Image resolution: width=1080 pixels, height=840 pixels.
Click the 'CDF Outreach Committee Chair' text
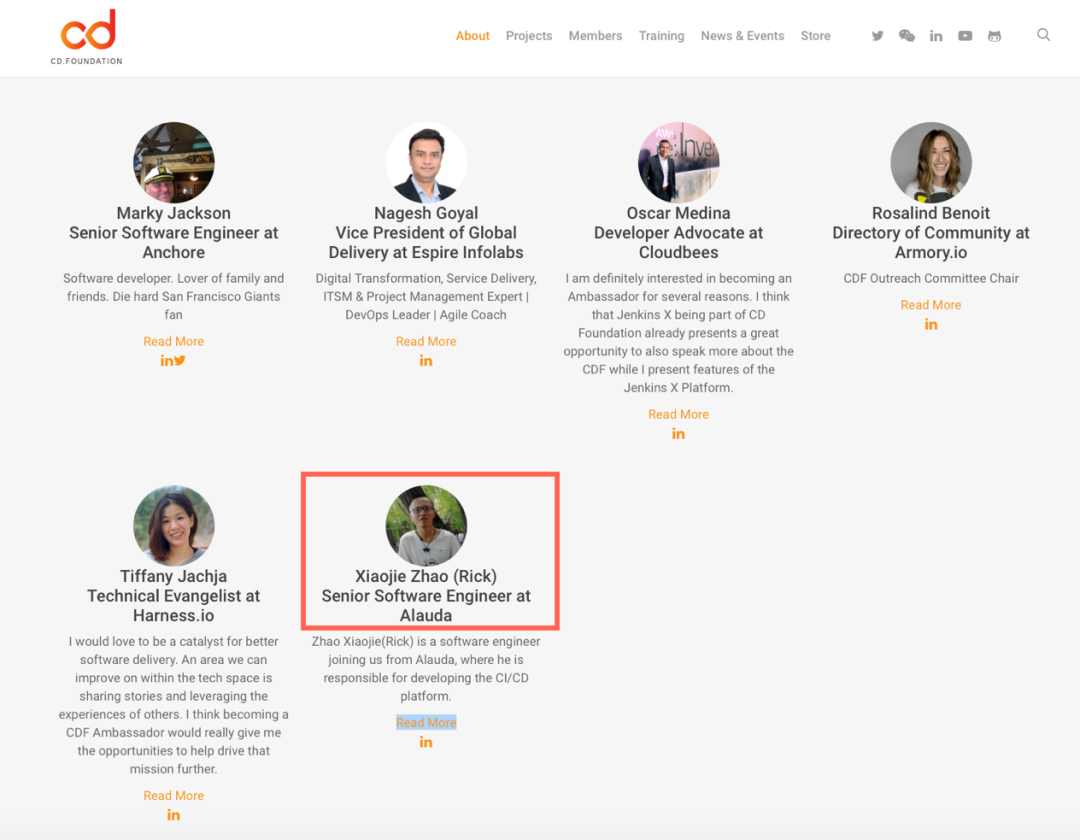tap(931, 279)
